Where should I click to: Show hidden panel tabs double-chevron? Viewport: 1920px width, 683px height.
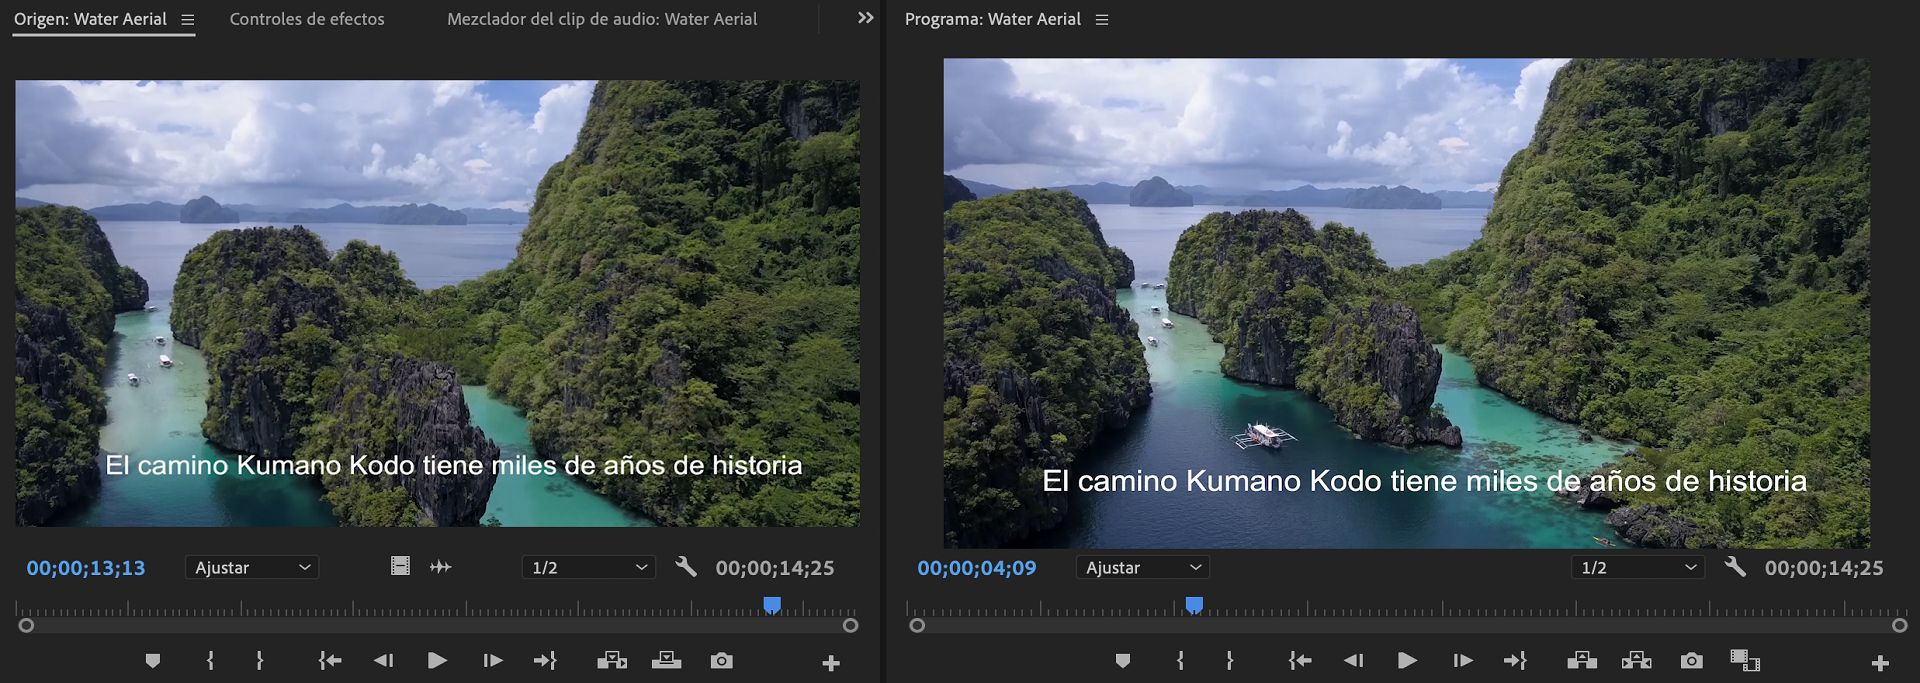pyautogui.click(x=866, y=18)
